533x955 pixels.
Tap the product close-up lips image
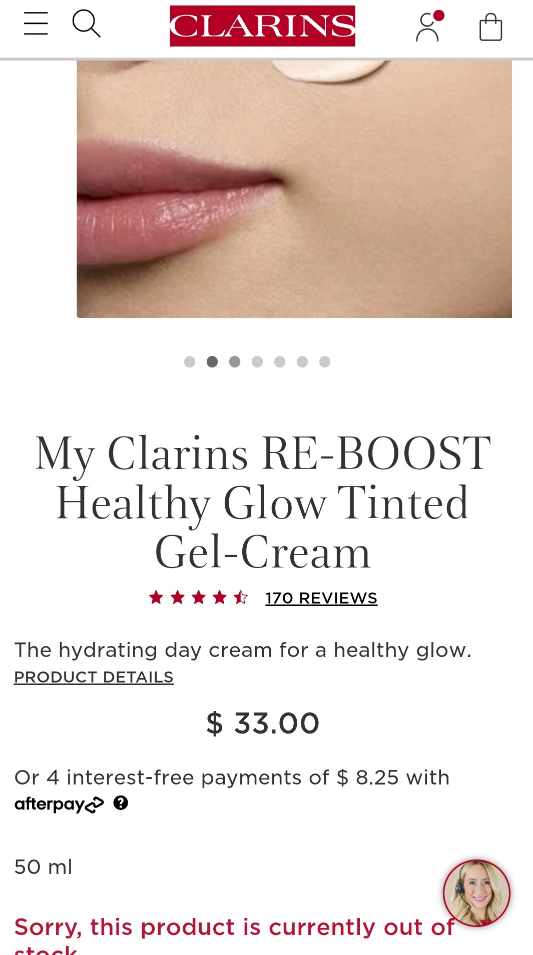(x=294, y=188)
